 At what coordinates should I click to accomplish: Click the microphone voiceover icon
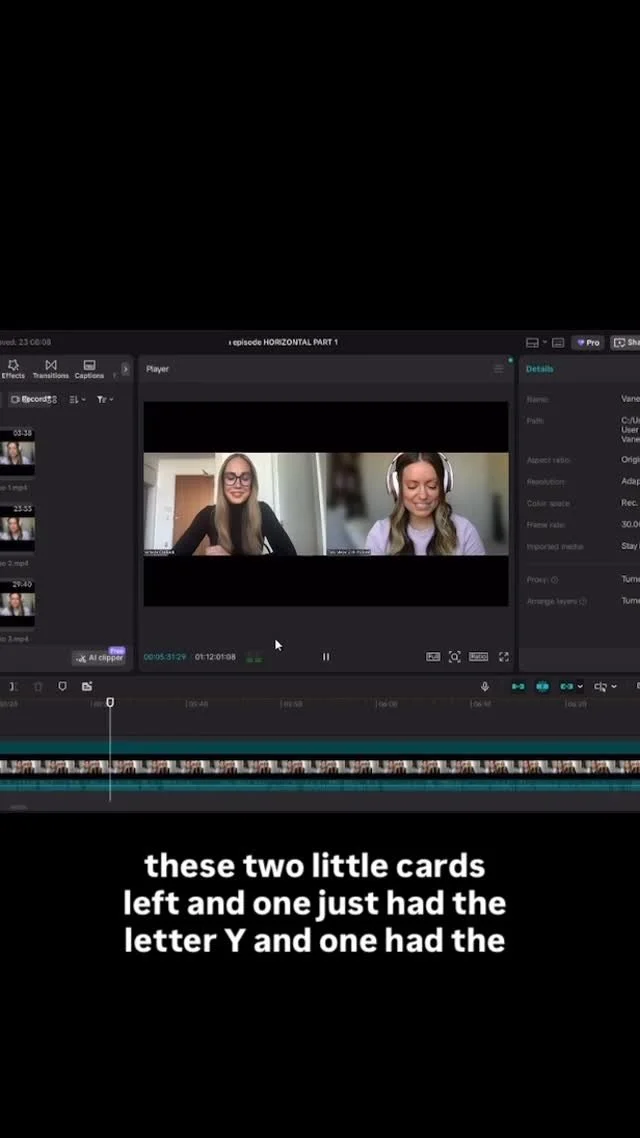coord(485,687)
